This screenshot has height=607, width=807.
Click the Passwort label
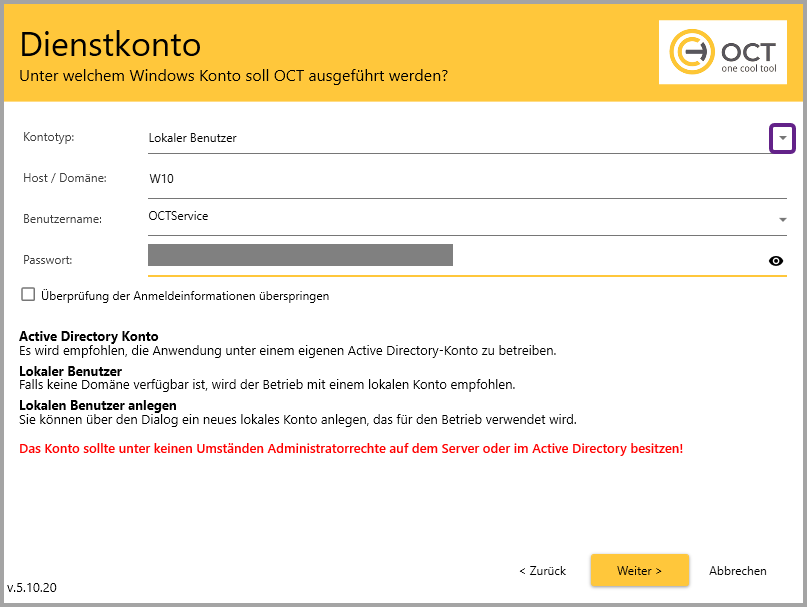[x=48, y=259]
